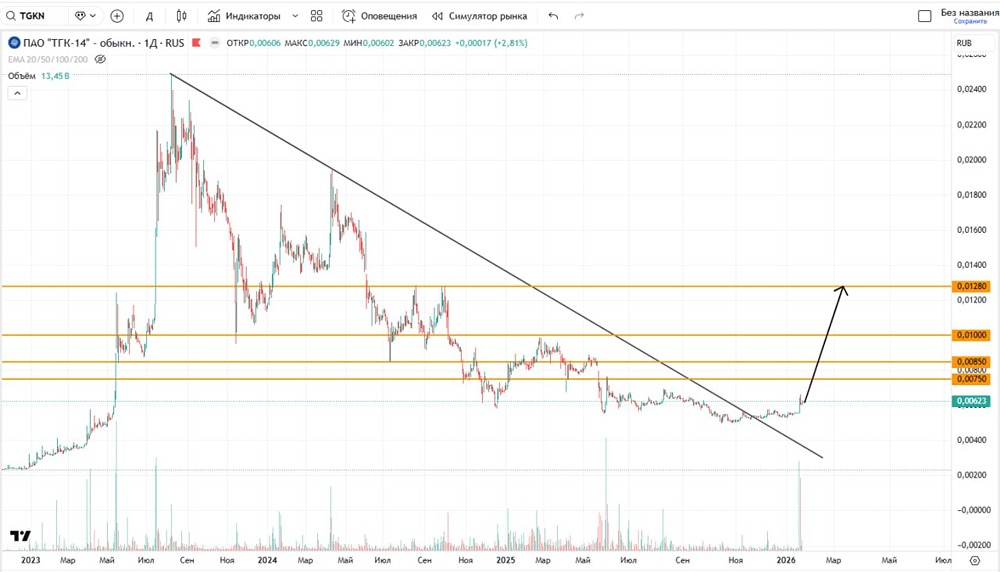
Task: Collapse the indicator legend with chevron
Action: coord(17,93)
